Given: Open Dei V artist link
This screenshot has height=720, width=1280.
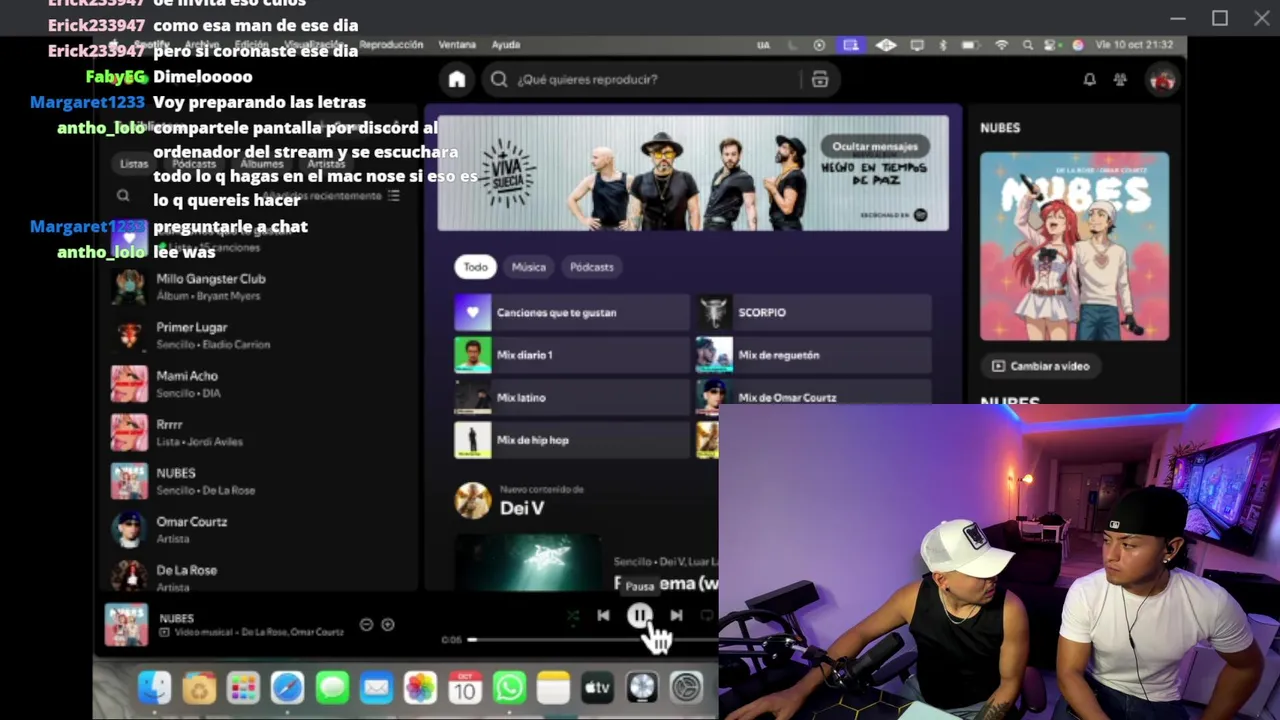Looking at the screenshot, I should tap(522, 508).
